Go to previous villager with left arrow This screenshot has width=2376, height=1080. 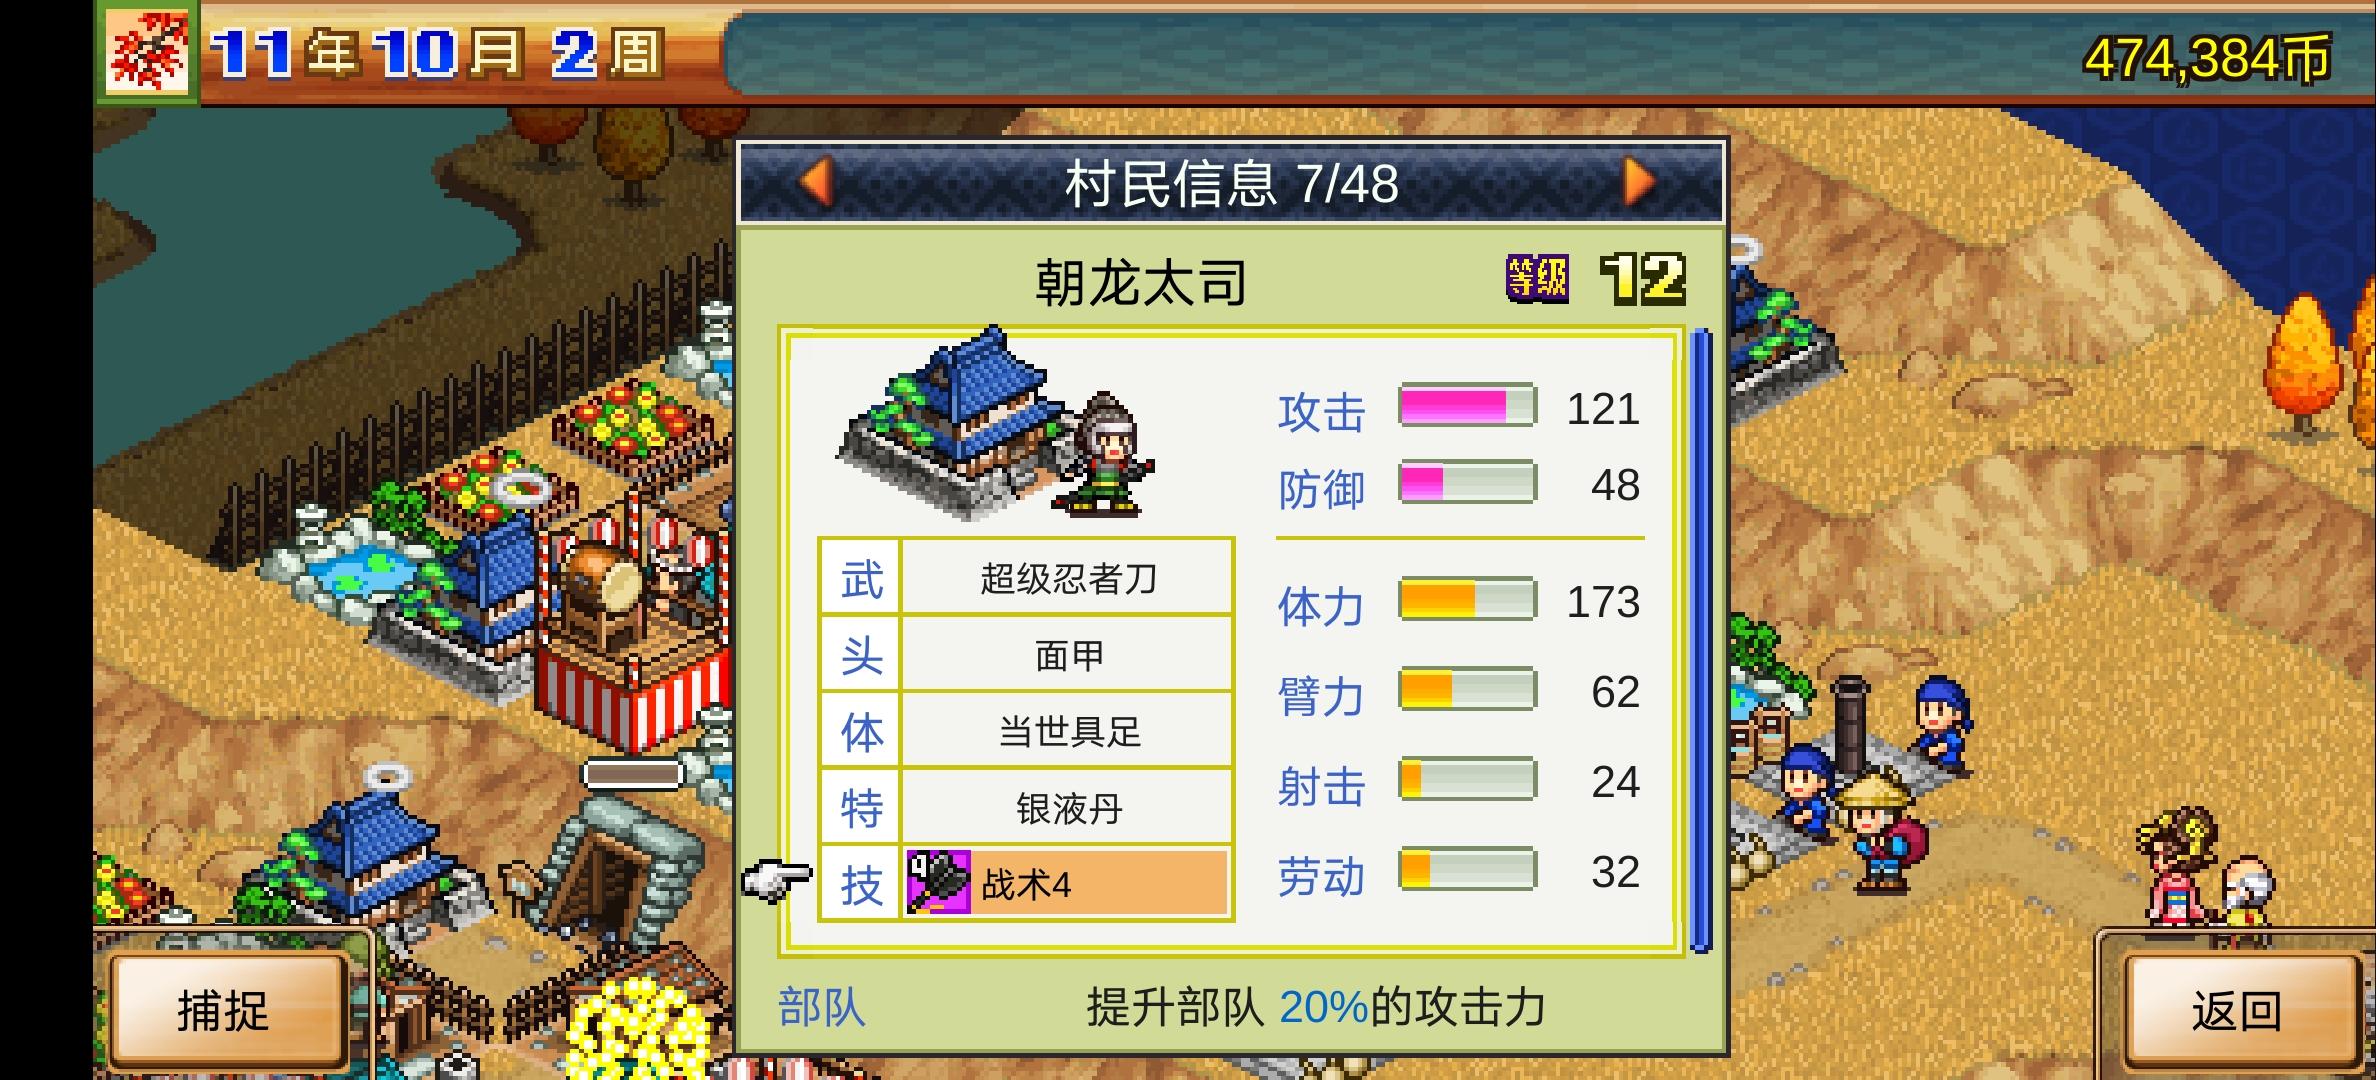(818, 183)
